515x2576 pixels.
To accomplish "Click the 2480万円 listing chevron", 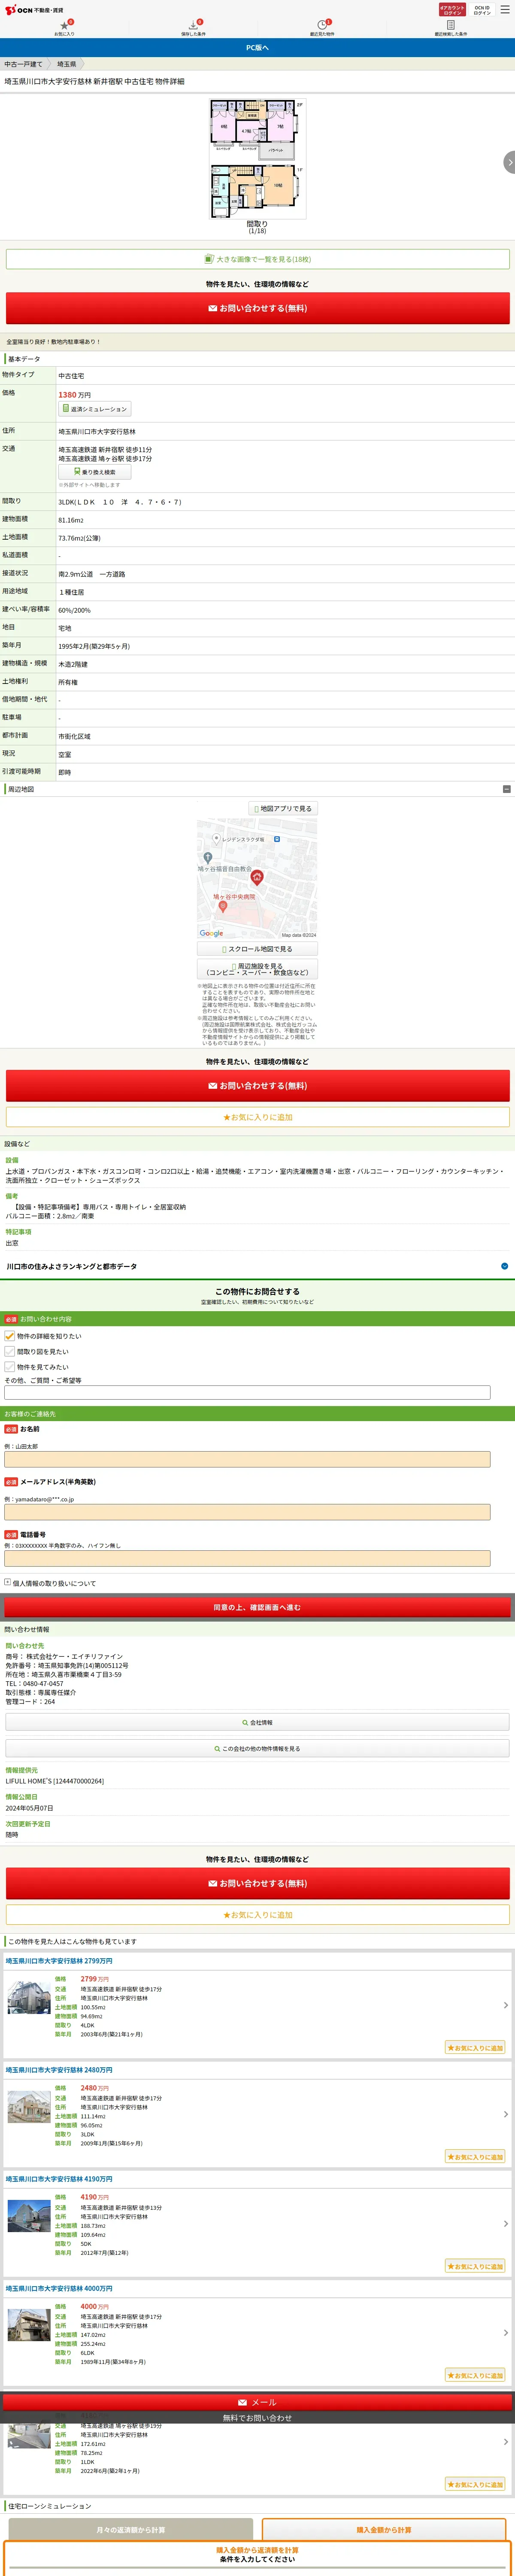I will click(505, 2114).
